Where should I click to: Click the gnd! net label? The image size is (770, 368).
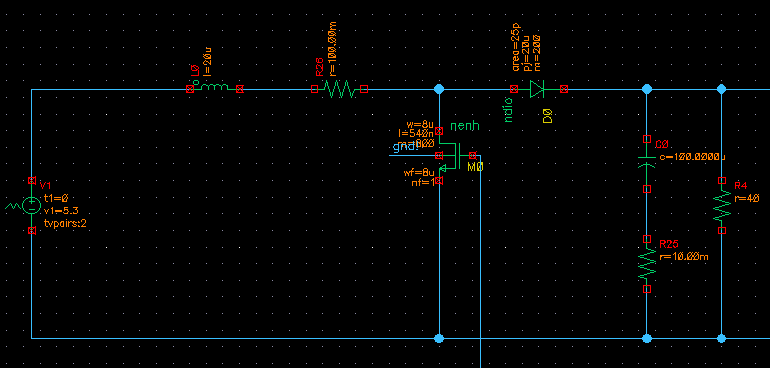coord(405,147)
